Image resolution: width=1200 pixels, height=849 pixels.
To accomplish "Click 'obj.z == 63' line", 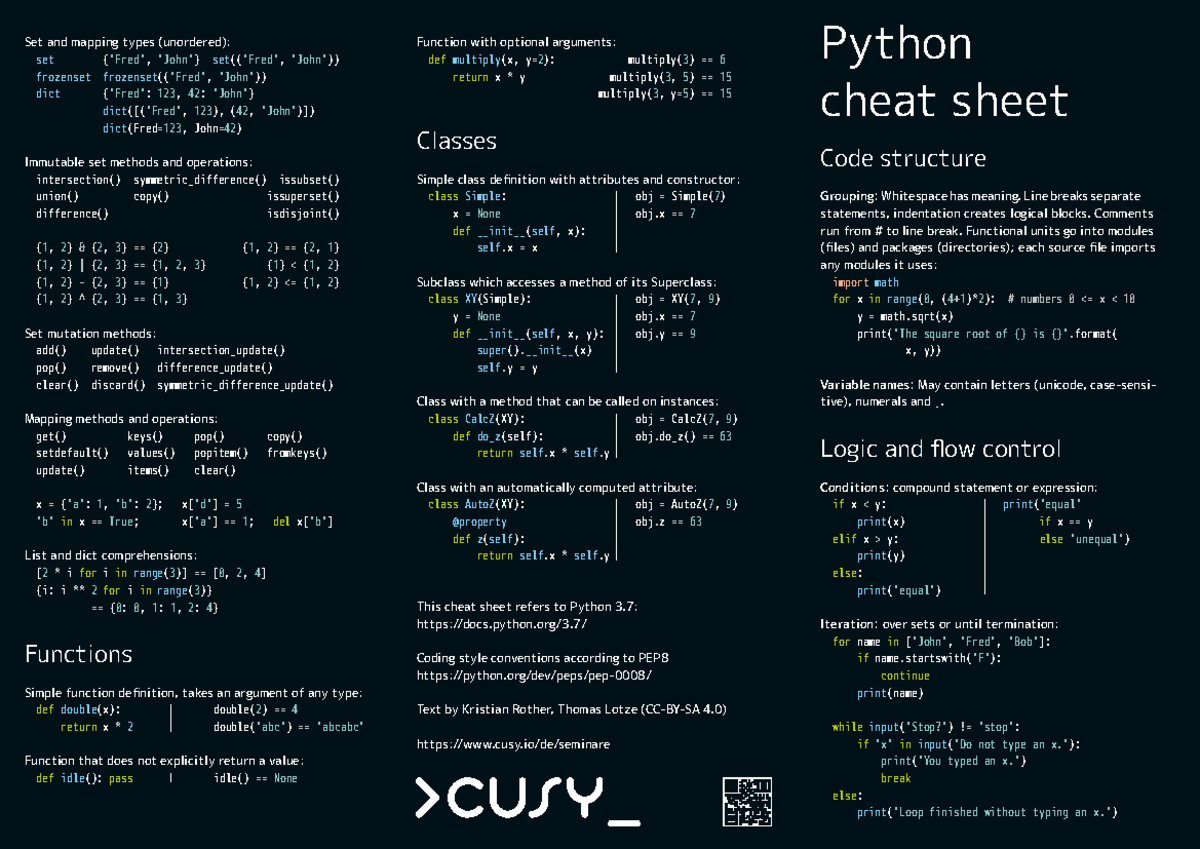I will pyautogui.click(x=668, y=522).
